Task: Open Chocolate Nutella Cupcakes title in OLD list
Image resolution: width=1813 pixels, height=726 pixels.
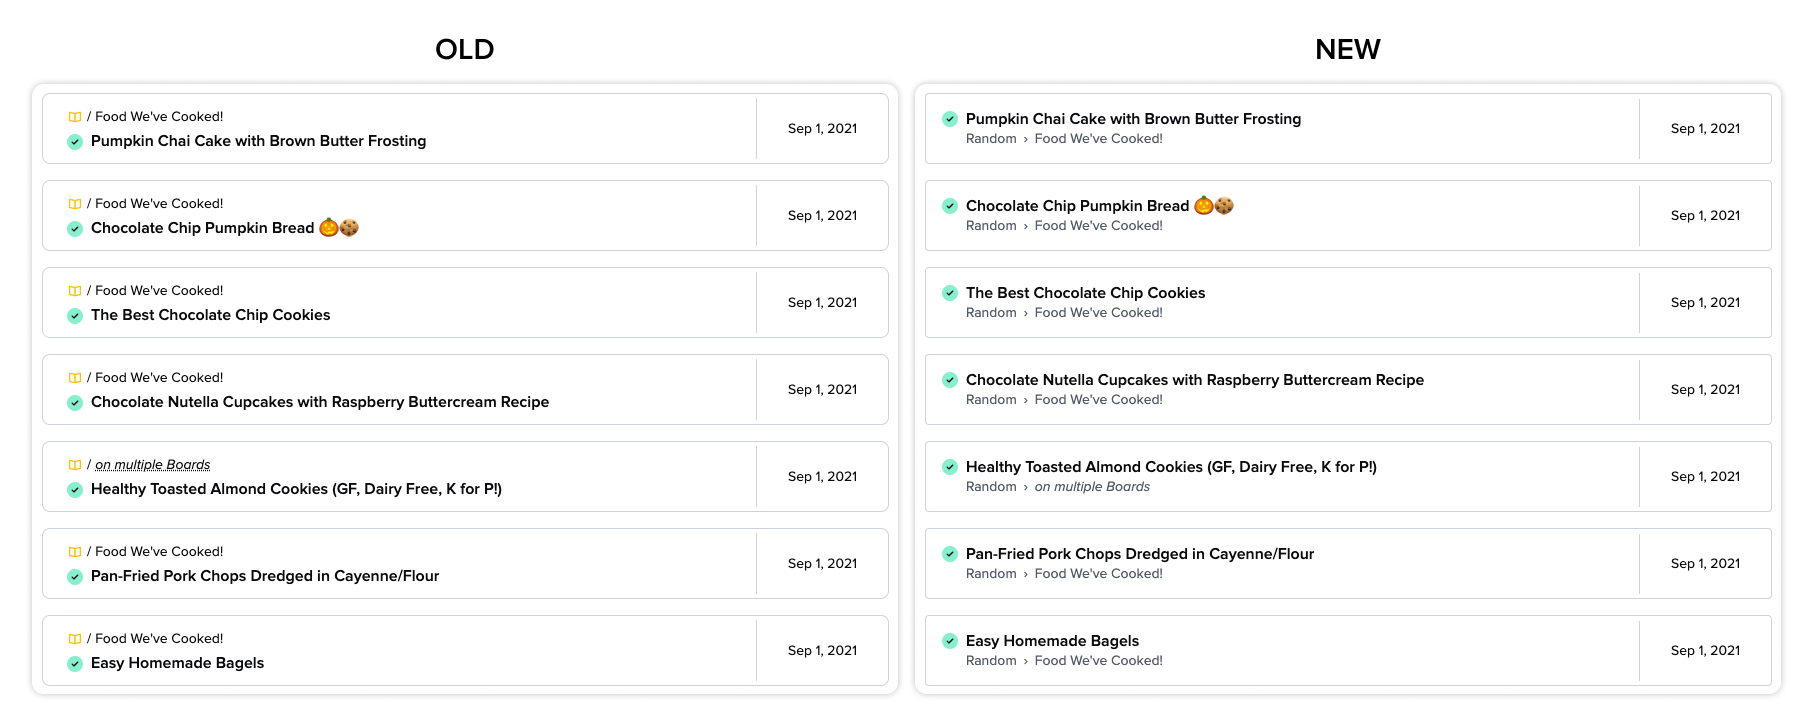Action: point(320,402)
